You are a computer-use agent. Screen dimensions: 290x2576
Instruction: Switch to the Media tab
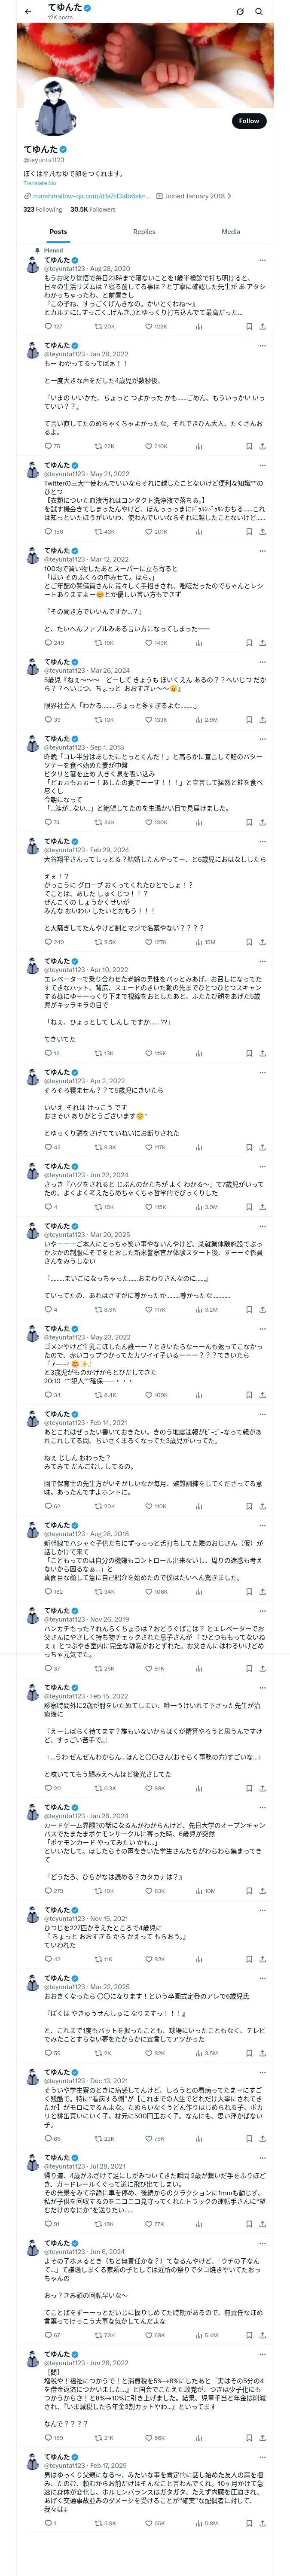(x=230, y=231)
